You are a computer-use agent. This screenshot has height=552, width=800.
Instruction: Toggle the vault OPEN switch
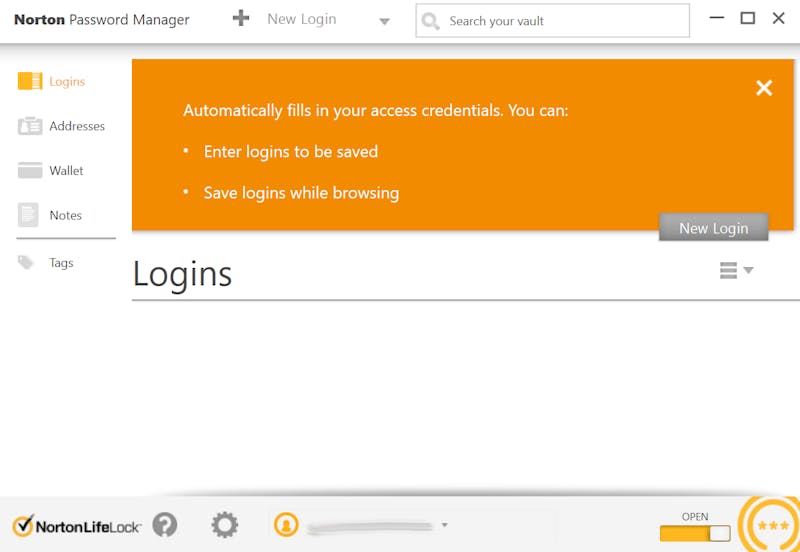pyautogui.click(x=695, y=533)
